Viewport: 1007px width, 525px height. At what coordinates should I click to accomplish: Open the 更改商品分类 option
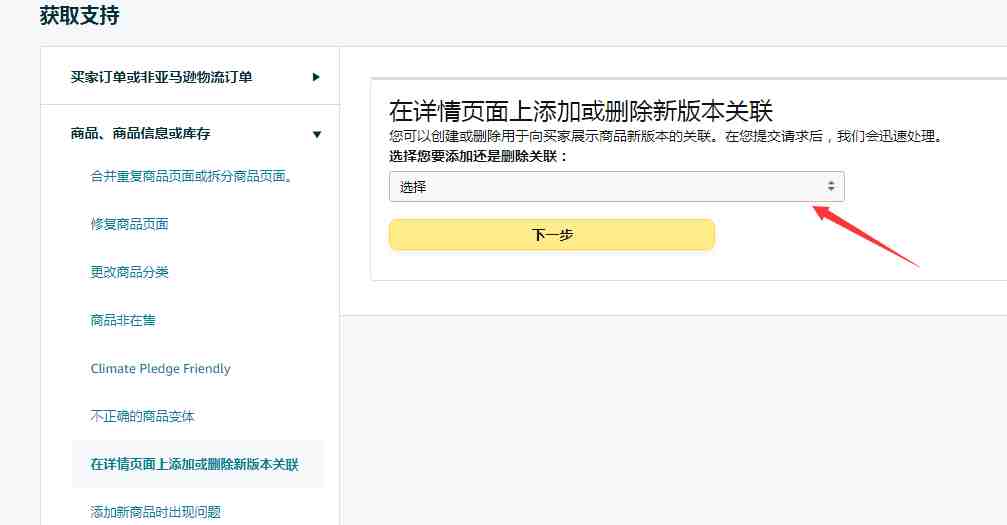point(129,272)
